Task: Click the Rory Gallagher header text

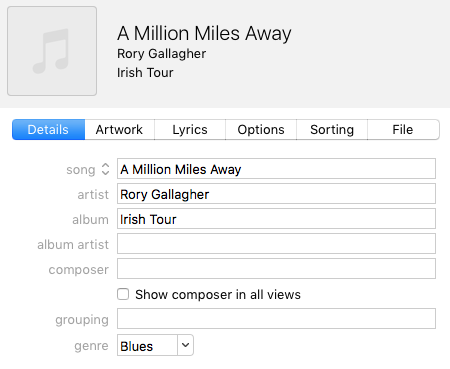Action: pos(161,54)
